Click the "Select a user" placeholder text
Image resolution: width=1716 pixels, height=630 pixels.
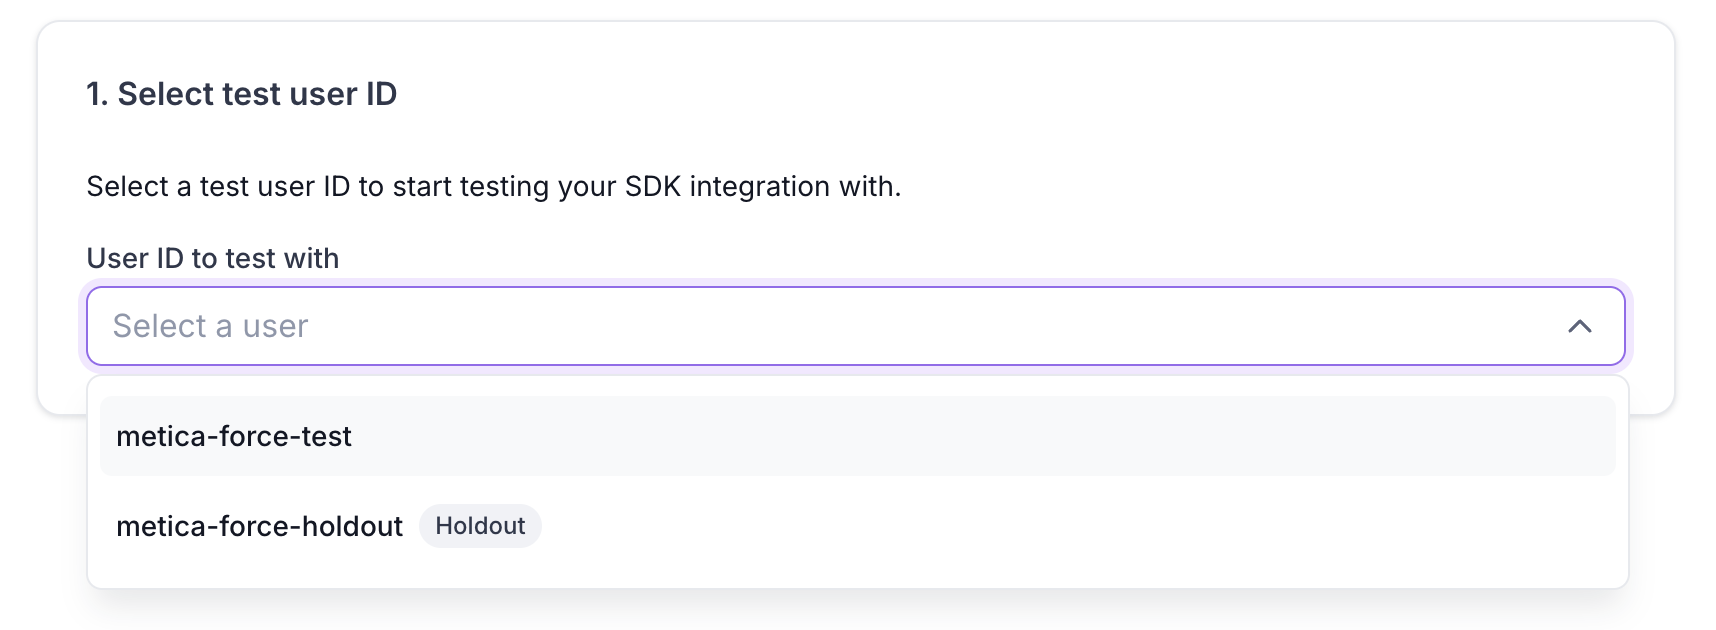(x=210, y=327)
